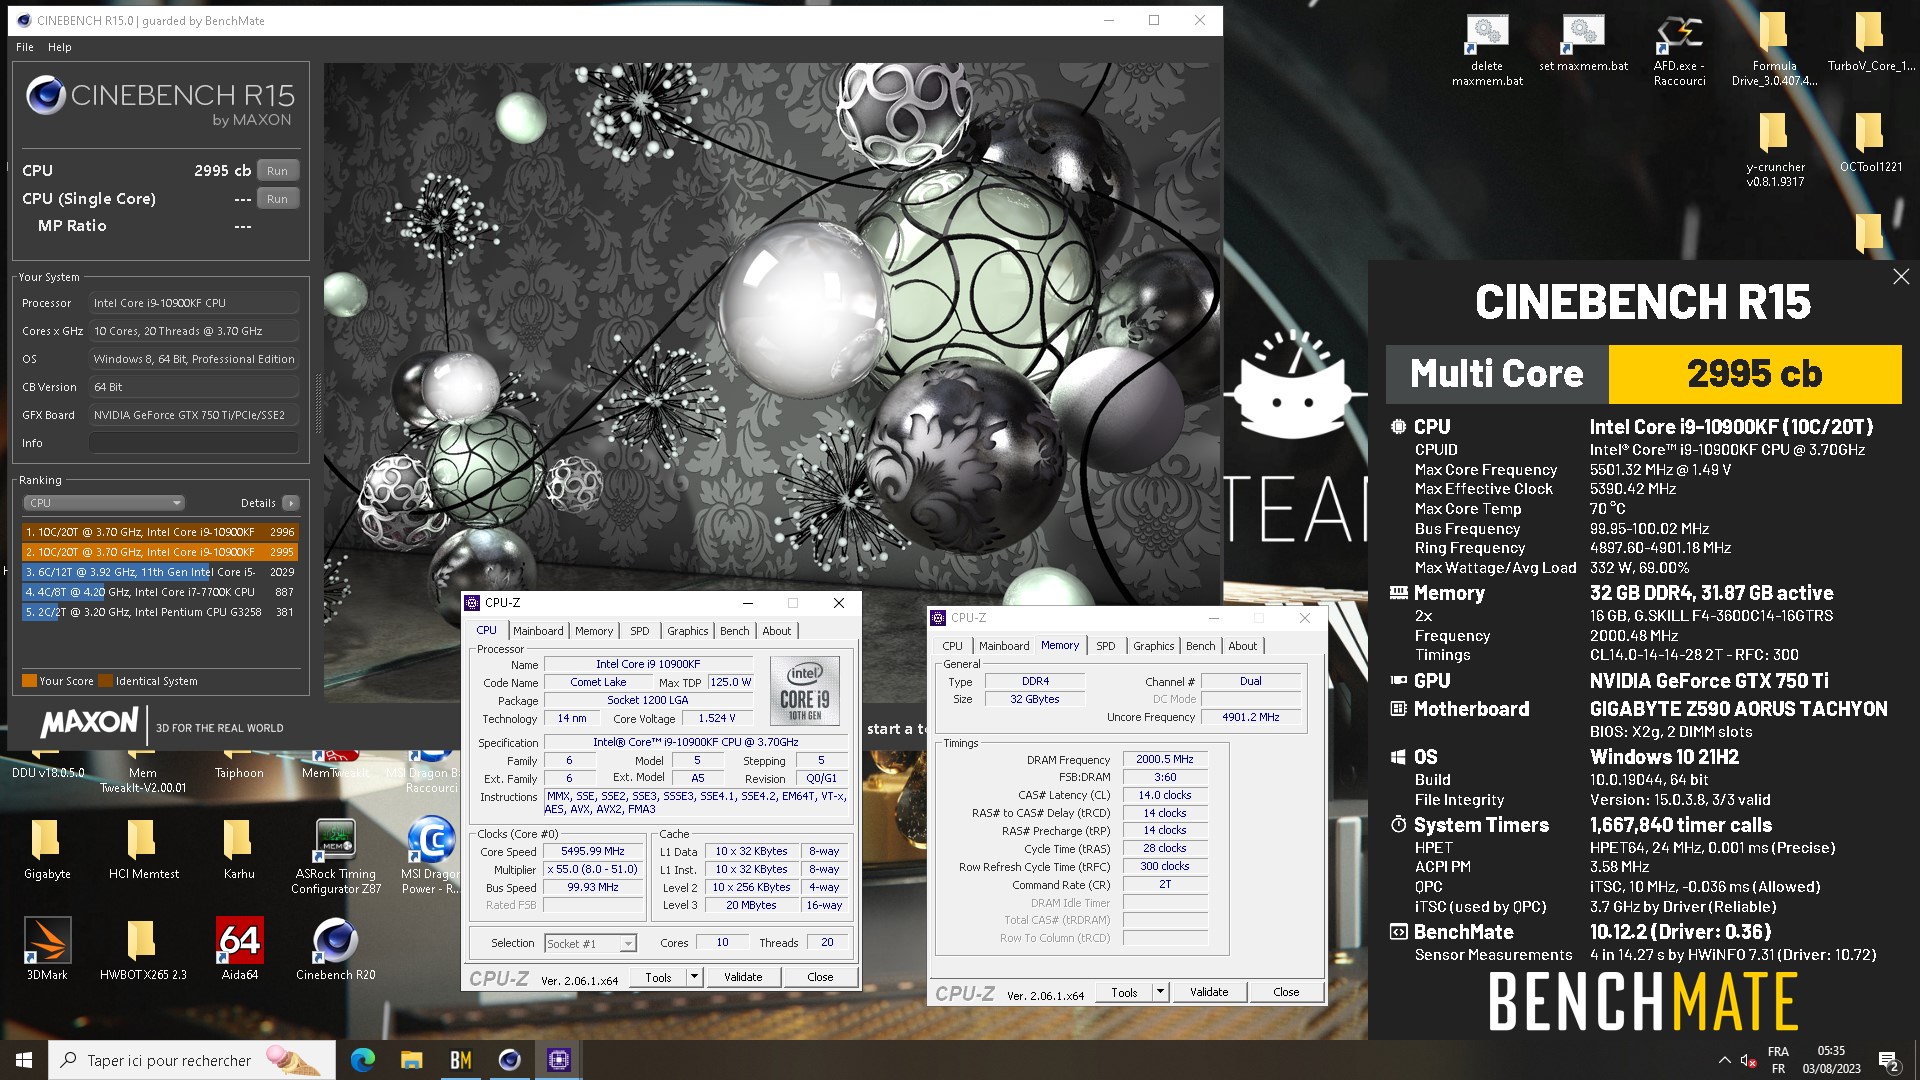Image resolution: width=1920 pixels, height=1080 pixels.
Task: Switch to SPD tab in left CPU-Z
Action: pos(640,631)
